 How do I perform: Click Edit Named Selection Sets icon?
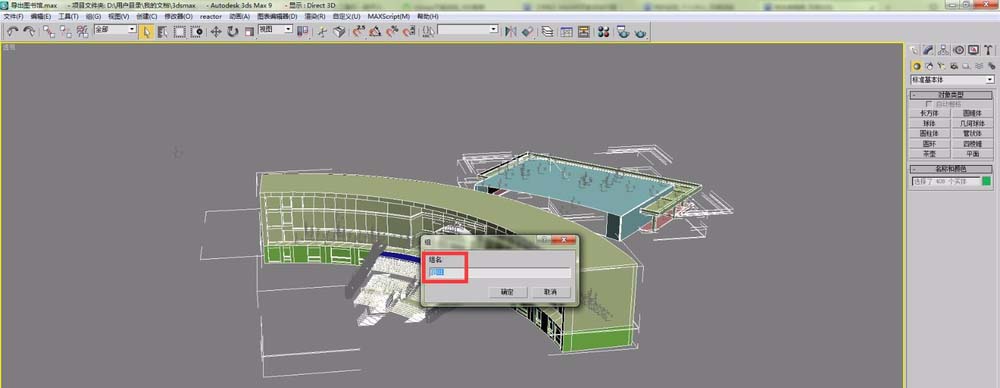pos(428,31)
